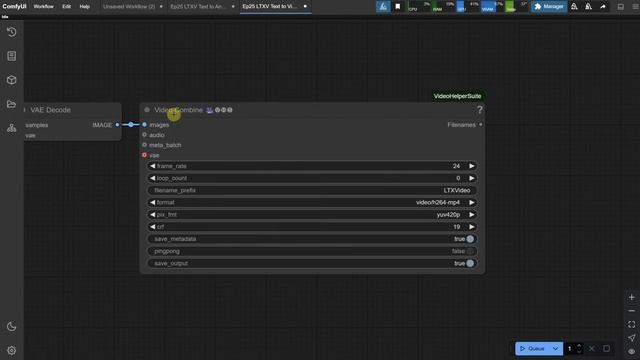
Task: Click the Filenames output socket
Action: tap(480, 124)
